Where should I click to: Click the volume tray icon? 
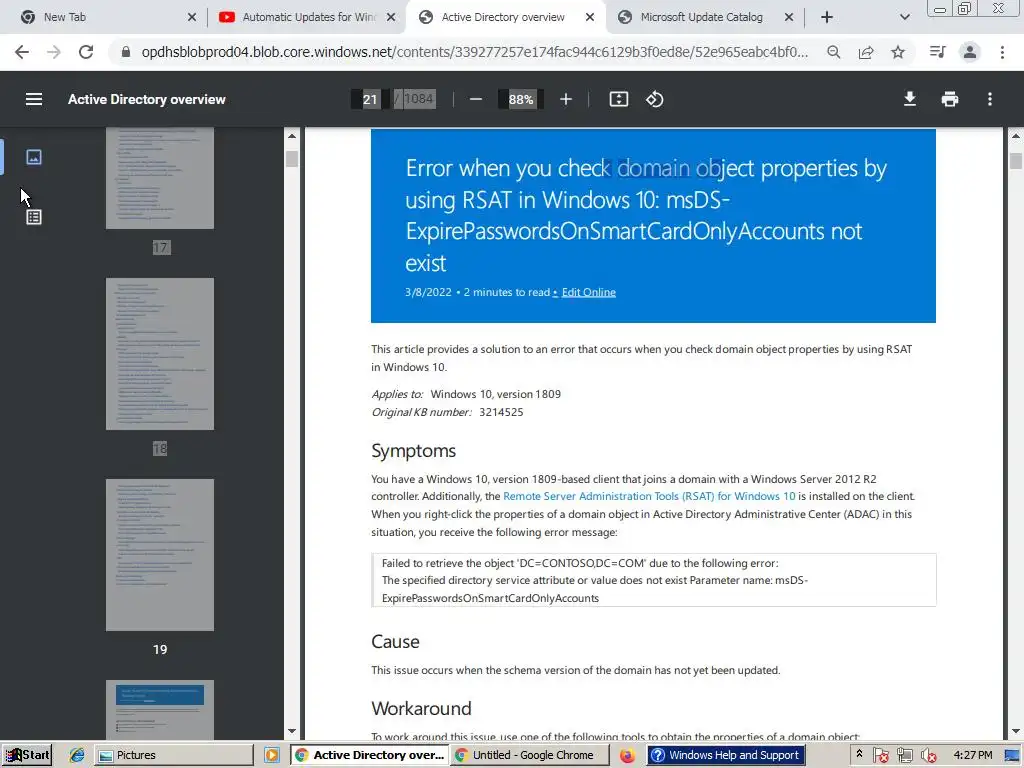coord(928,756)
